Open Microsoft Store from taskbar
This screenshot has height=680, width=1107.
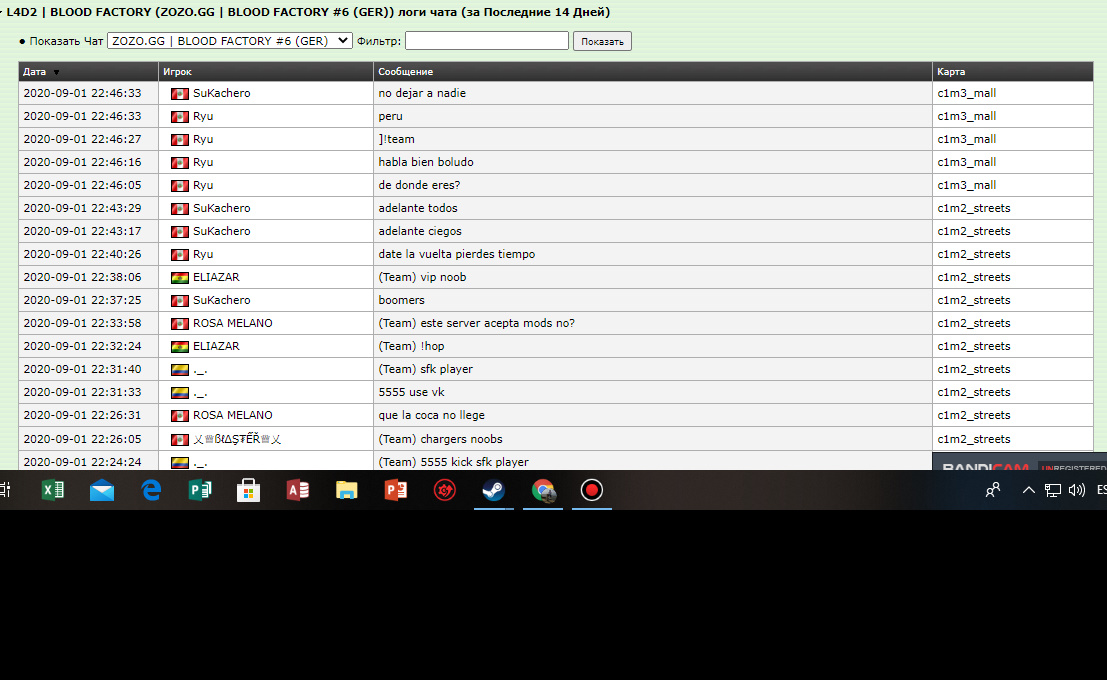coord(248,490)
